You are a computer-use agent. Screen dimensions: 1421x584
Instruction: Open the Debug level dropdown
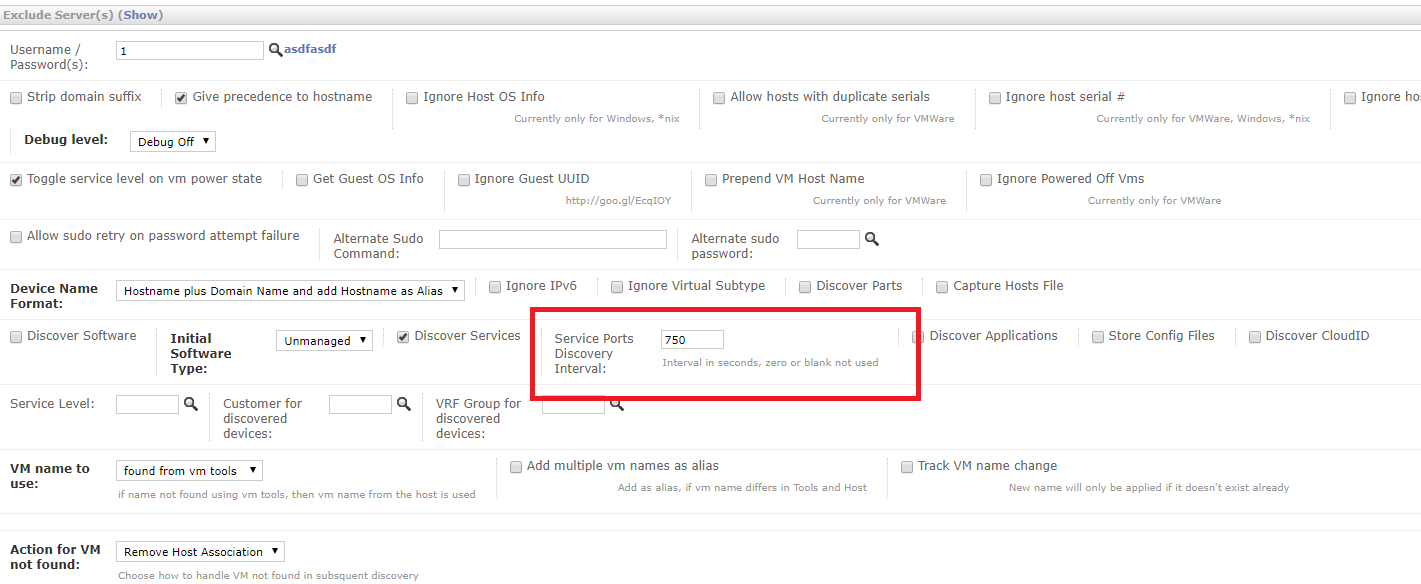[172, 141]
